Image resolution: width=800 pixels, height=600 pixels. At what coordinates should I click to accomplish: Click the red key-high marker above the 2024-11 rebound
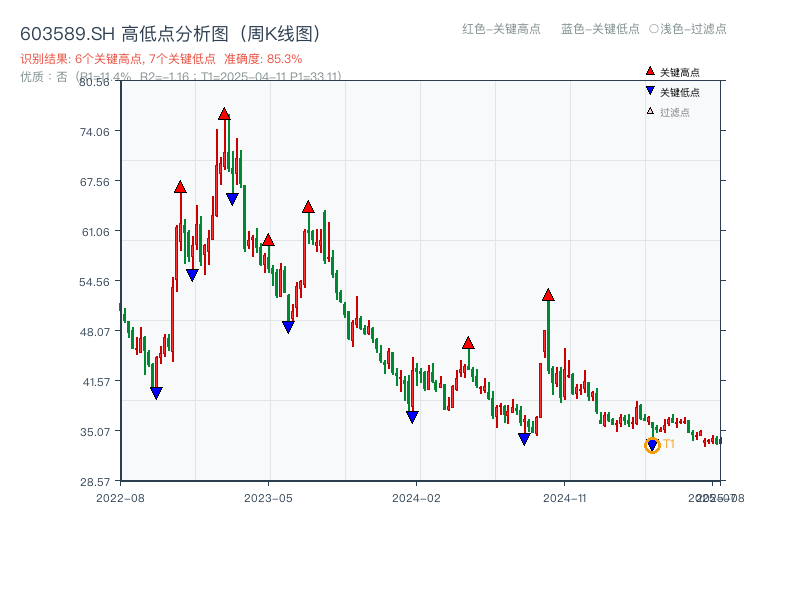548,294
